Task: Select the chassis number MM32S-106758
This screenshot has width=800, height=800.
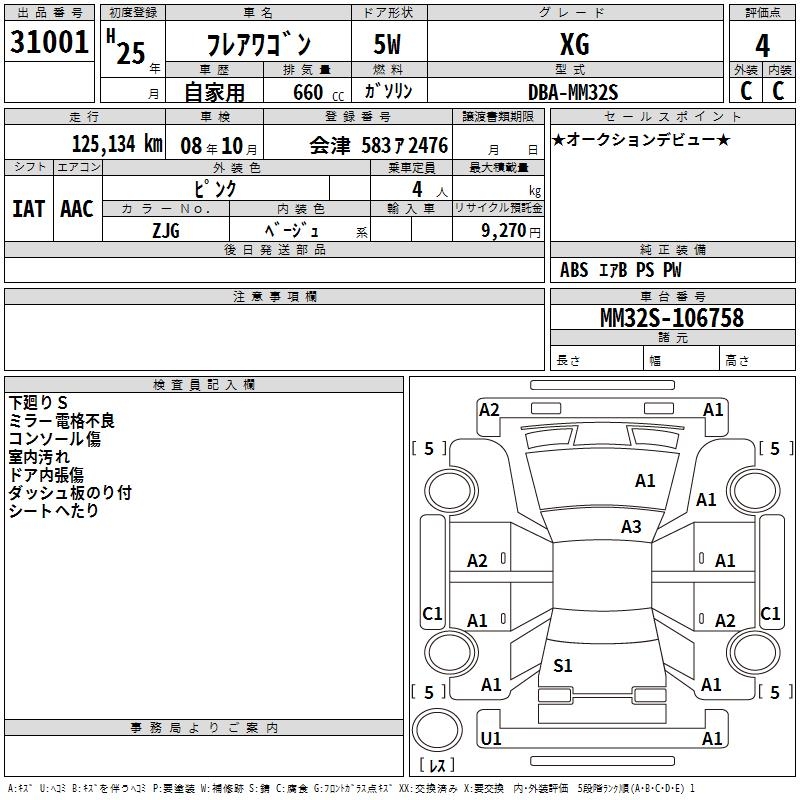Action: pos(672,318)
